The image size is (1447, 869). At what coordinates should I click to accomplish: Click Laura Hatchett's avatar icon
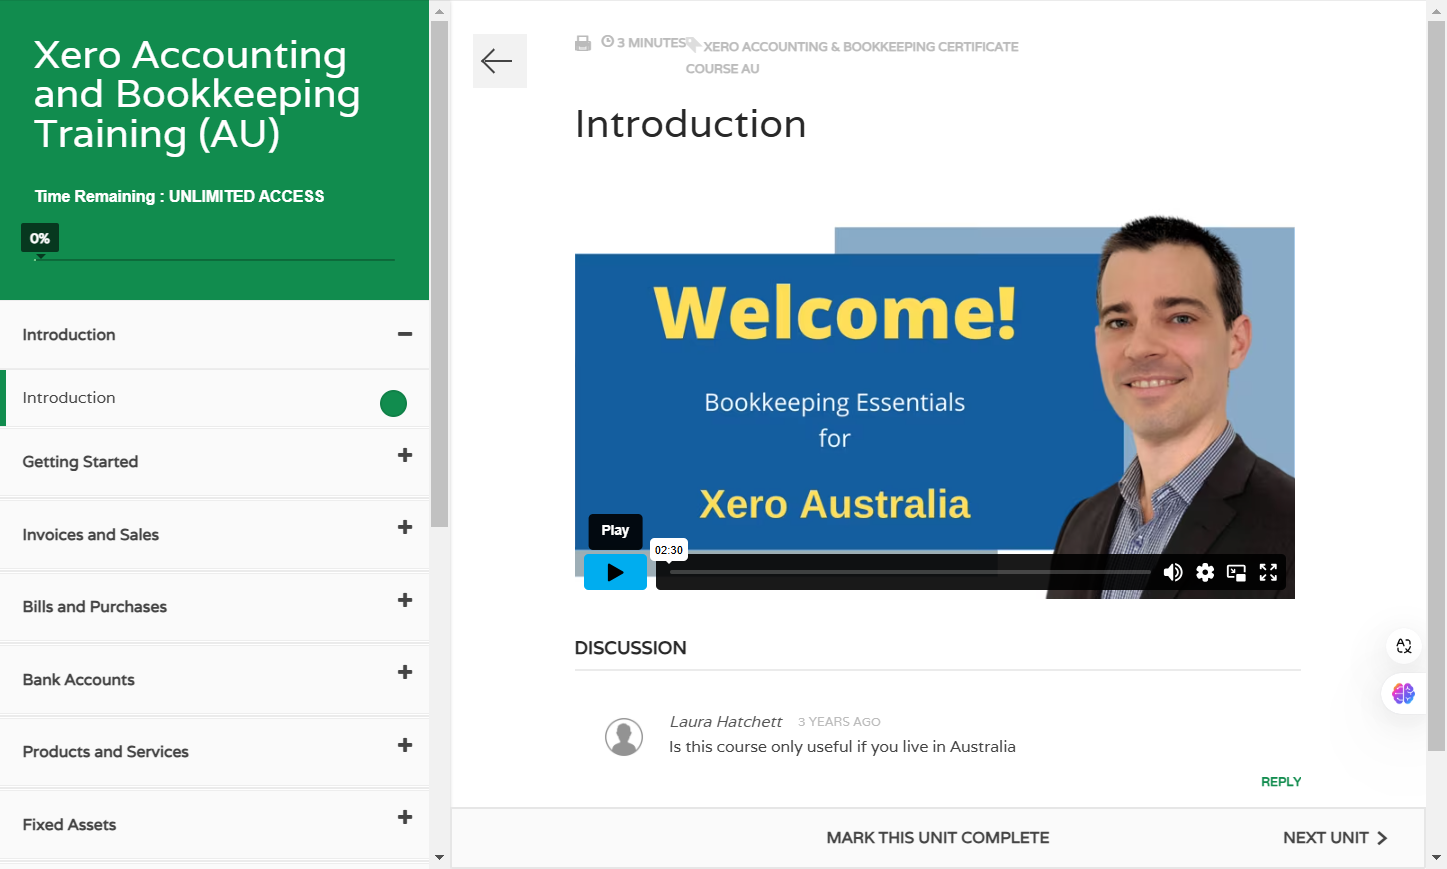point(624,737)
